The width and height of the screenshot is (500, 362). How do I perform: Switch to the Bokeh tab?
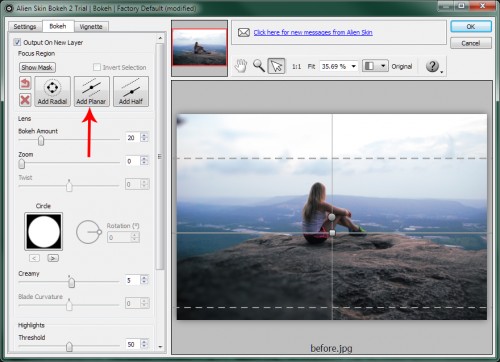[58, 26]
